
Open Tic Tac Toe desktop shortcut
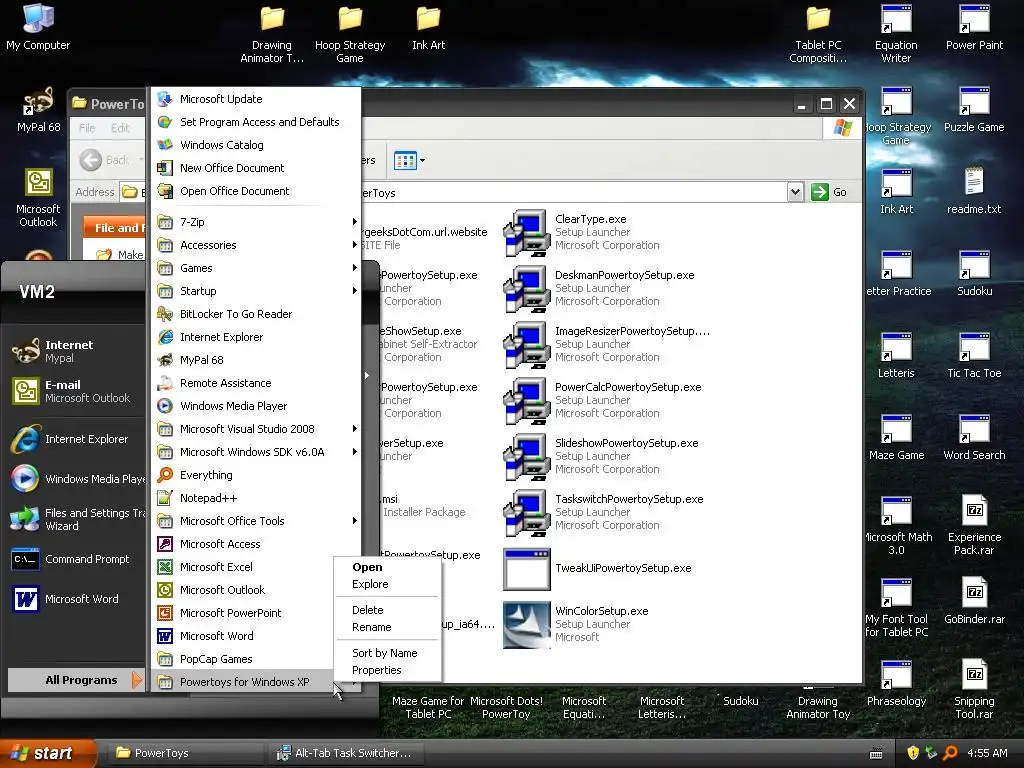974,355
